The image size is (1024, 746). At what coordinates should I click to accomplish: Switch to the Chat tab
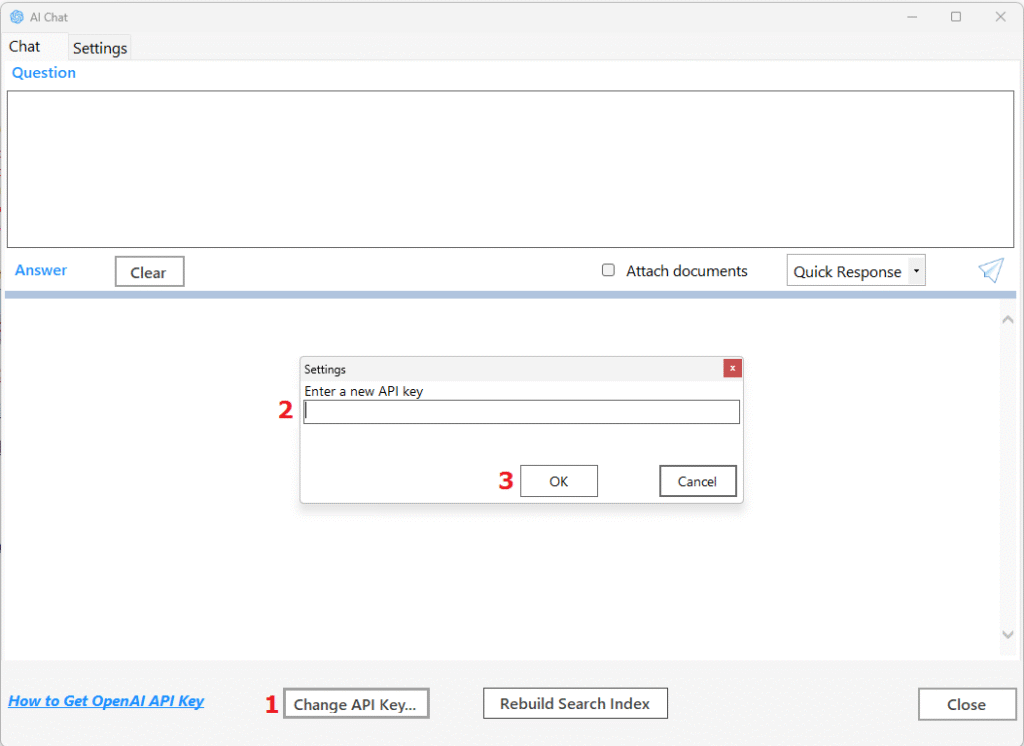pos(25,47)
